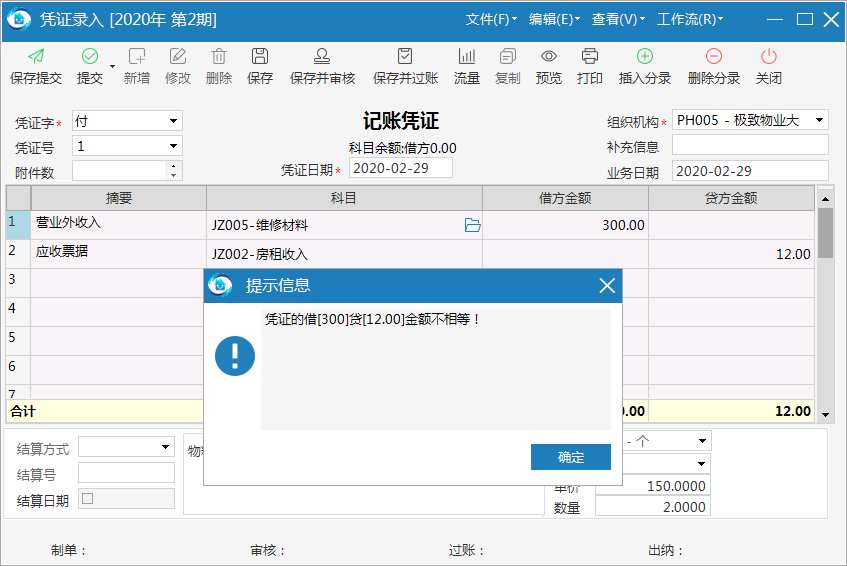Click the 贷方金额 column header
This screenshot has width=847, height=566.
731,198
